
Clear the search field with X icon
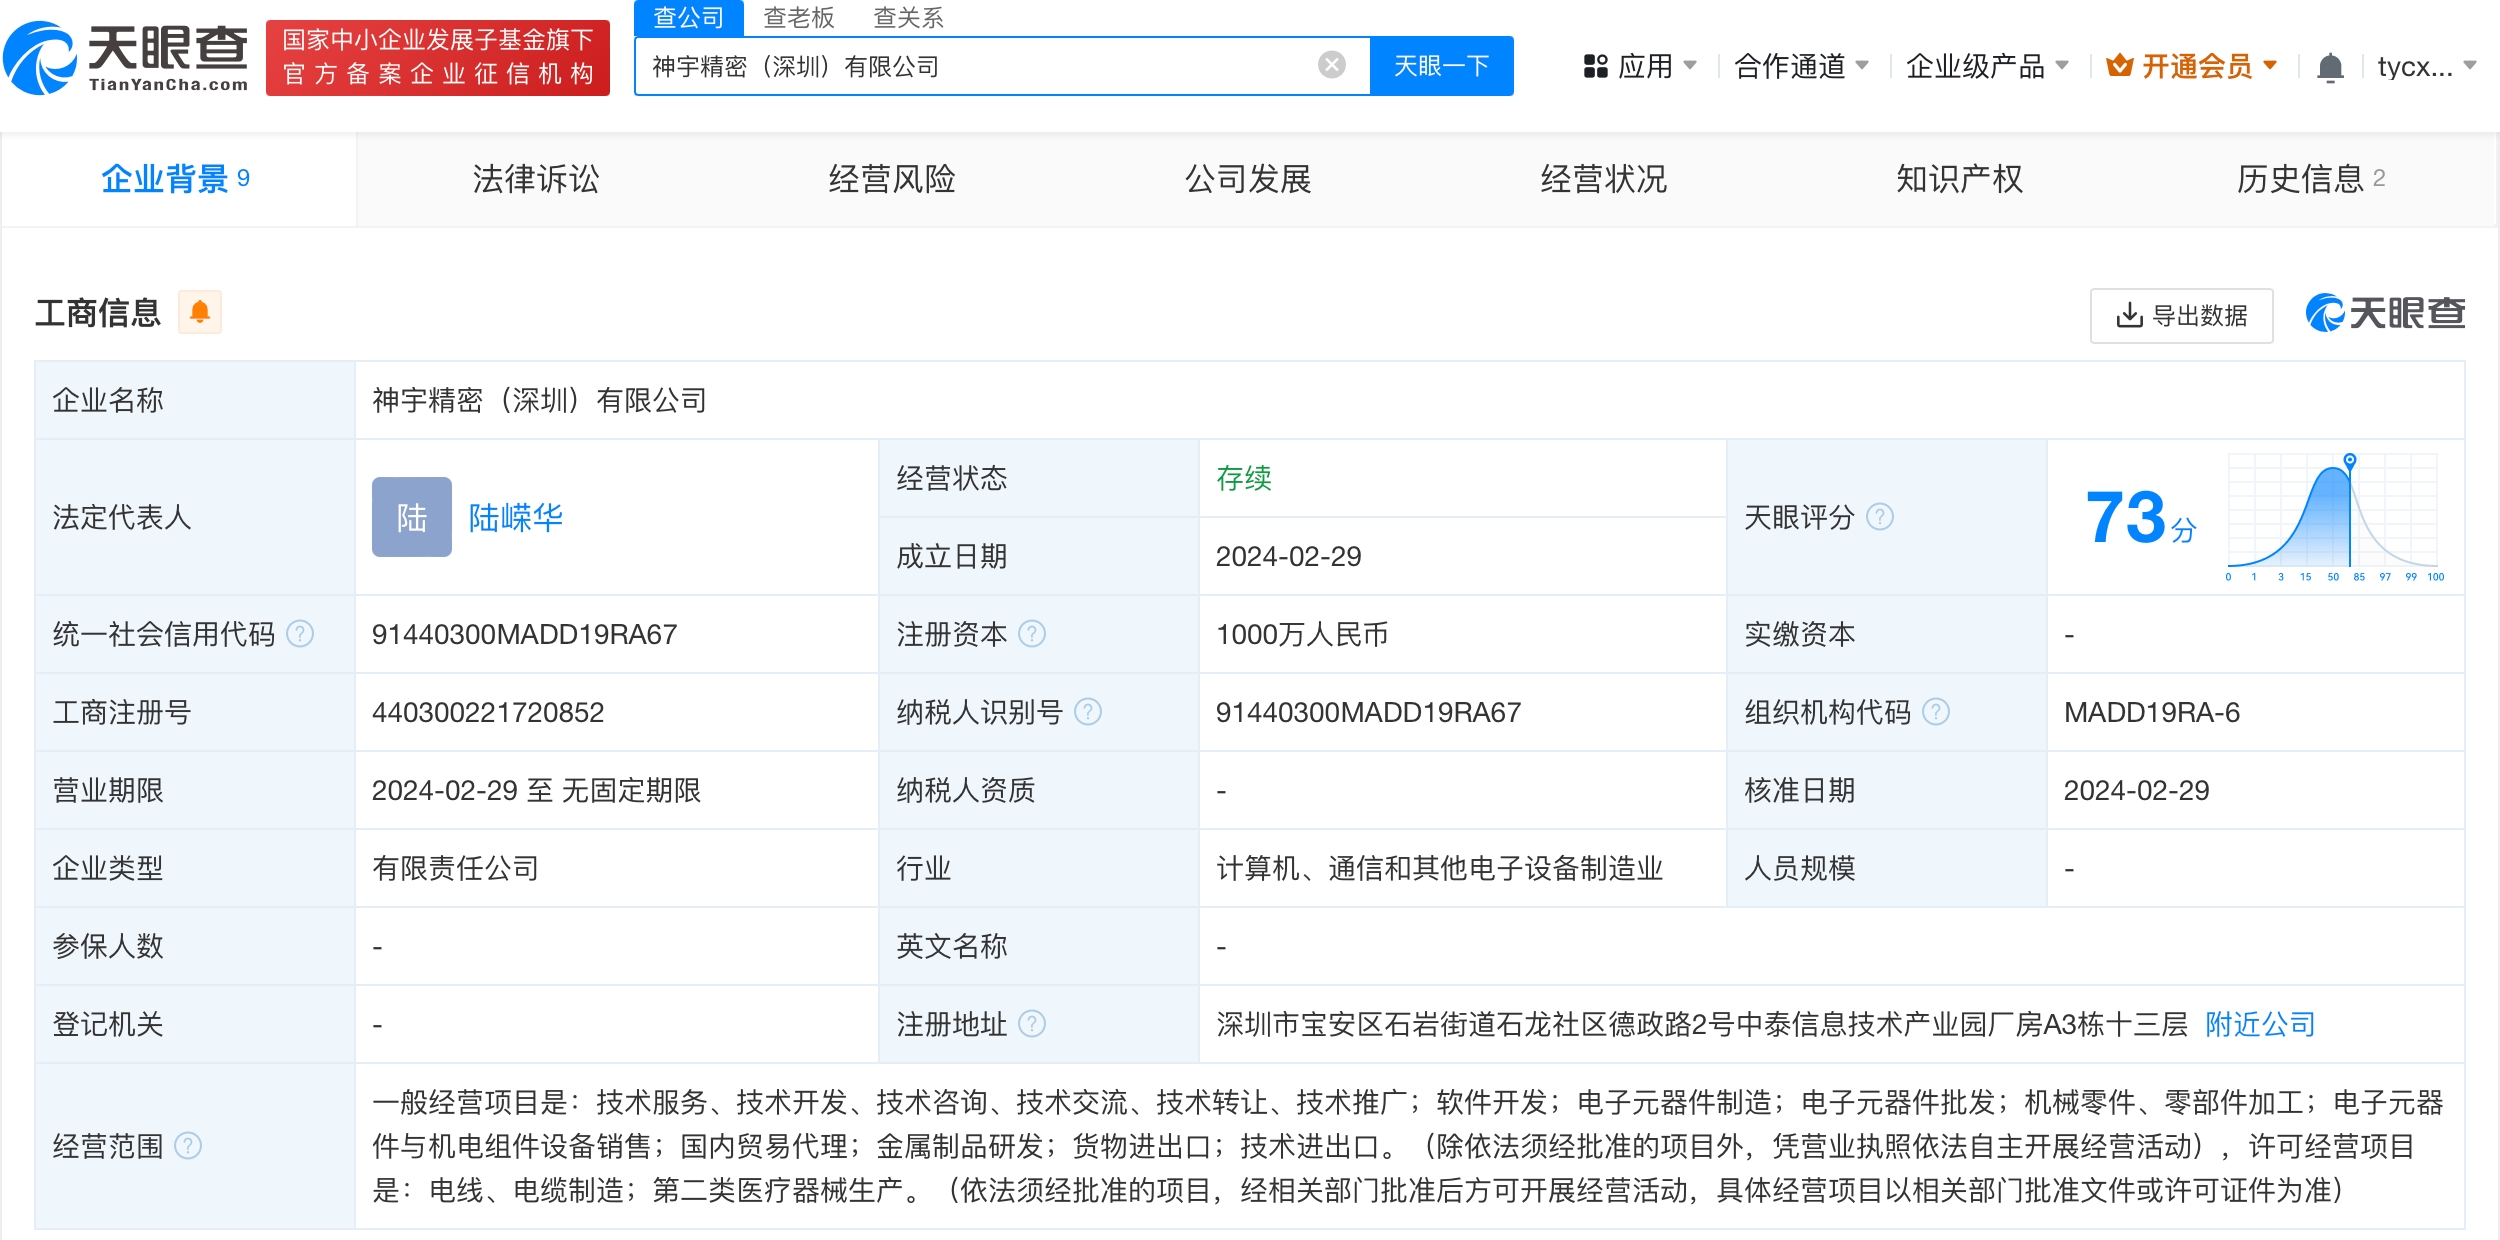[x=1331, y=65]
